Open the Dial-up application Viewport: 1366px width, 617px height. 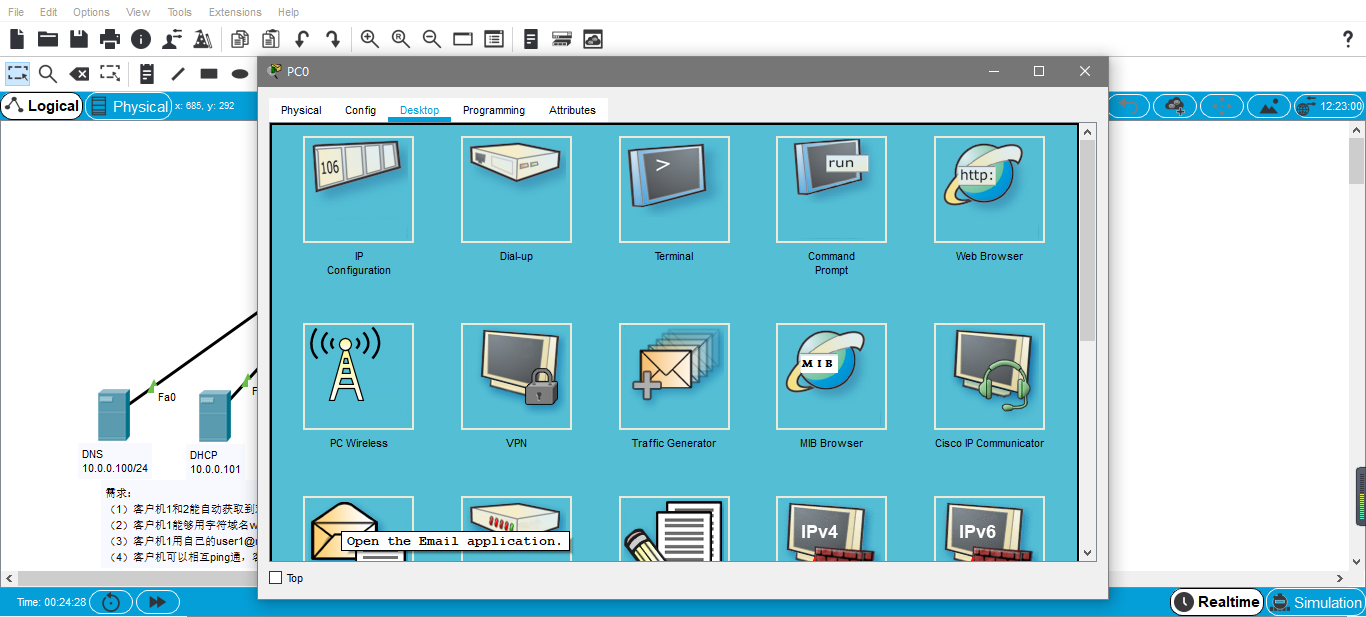(x=516, y=190)
